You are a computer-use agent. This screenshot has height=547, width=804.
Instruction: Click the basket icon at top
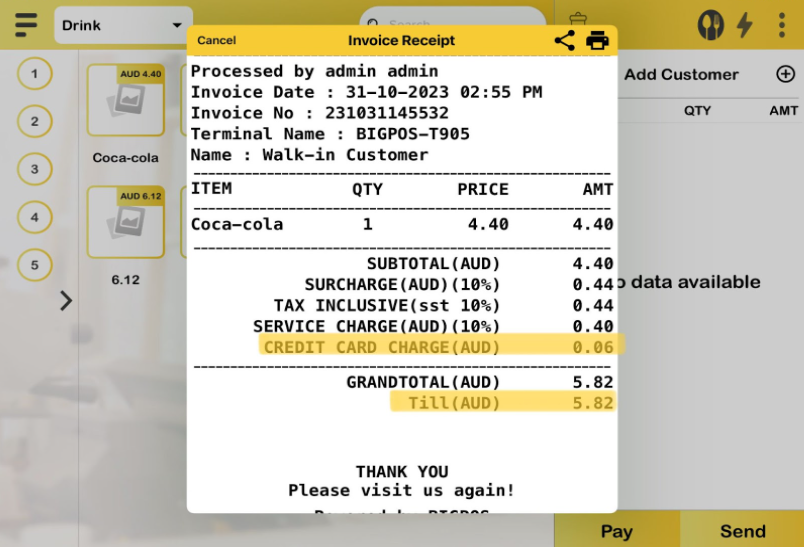coord(577,20)
